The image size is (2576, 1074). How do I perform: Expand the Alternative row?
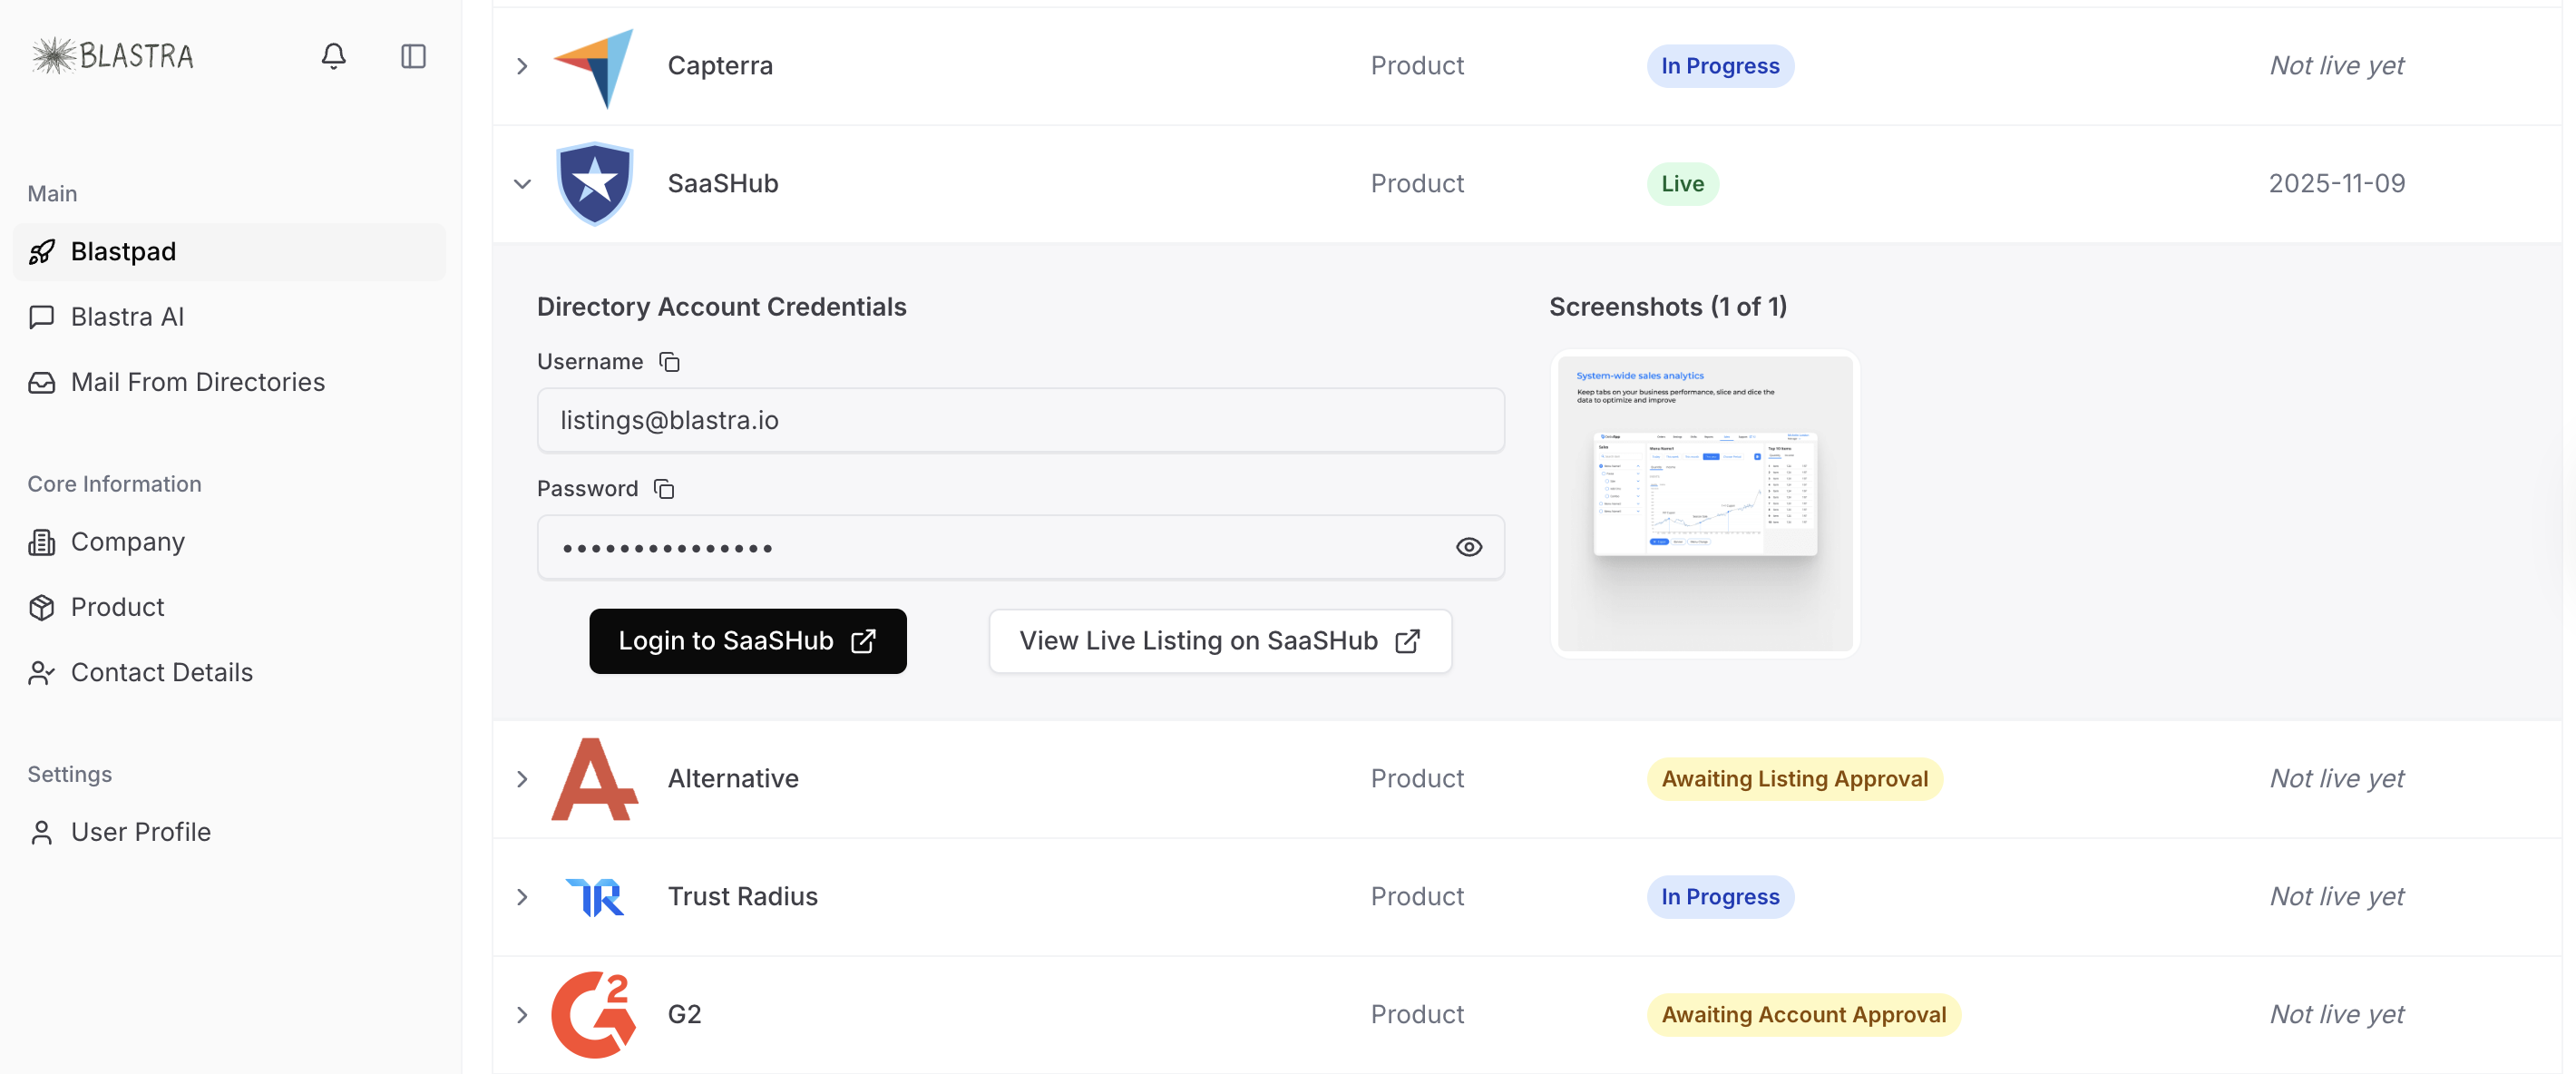click(522, 779)
